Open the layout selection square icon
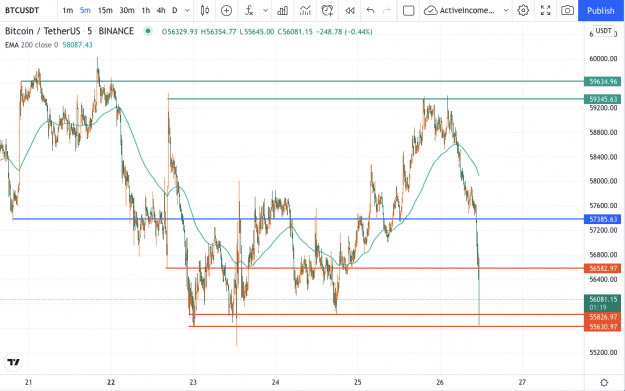This screenshot has height=391, width=625. coord(409,10)
